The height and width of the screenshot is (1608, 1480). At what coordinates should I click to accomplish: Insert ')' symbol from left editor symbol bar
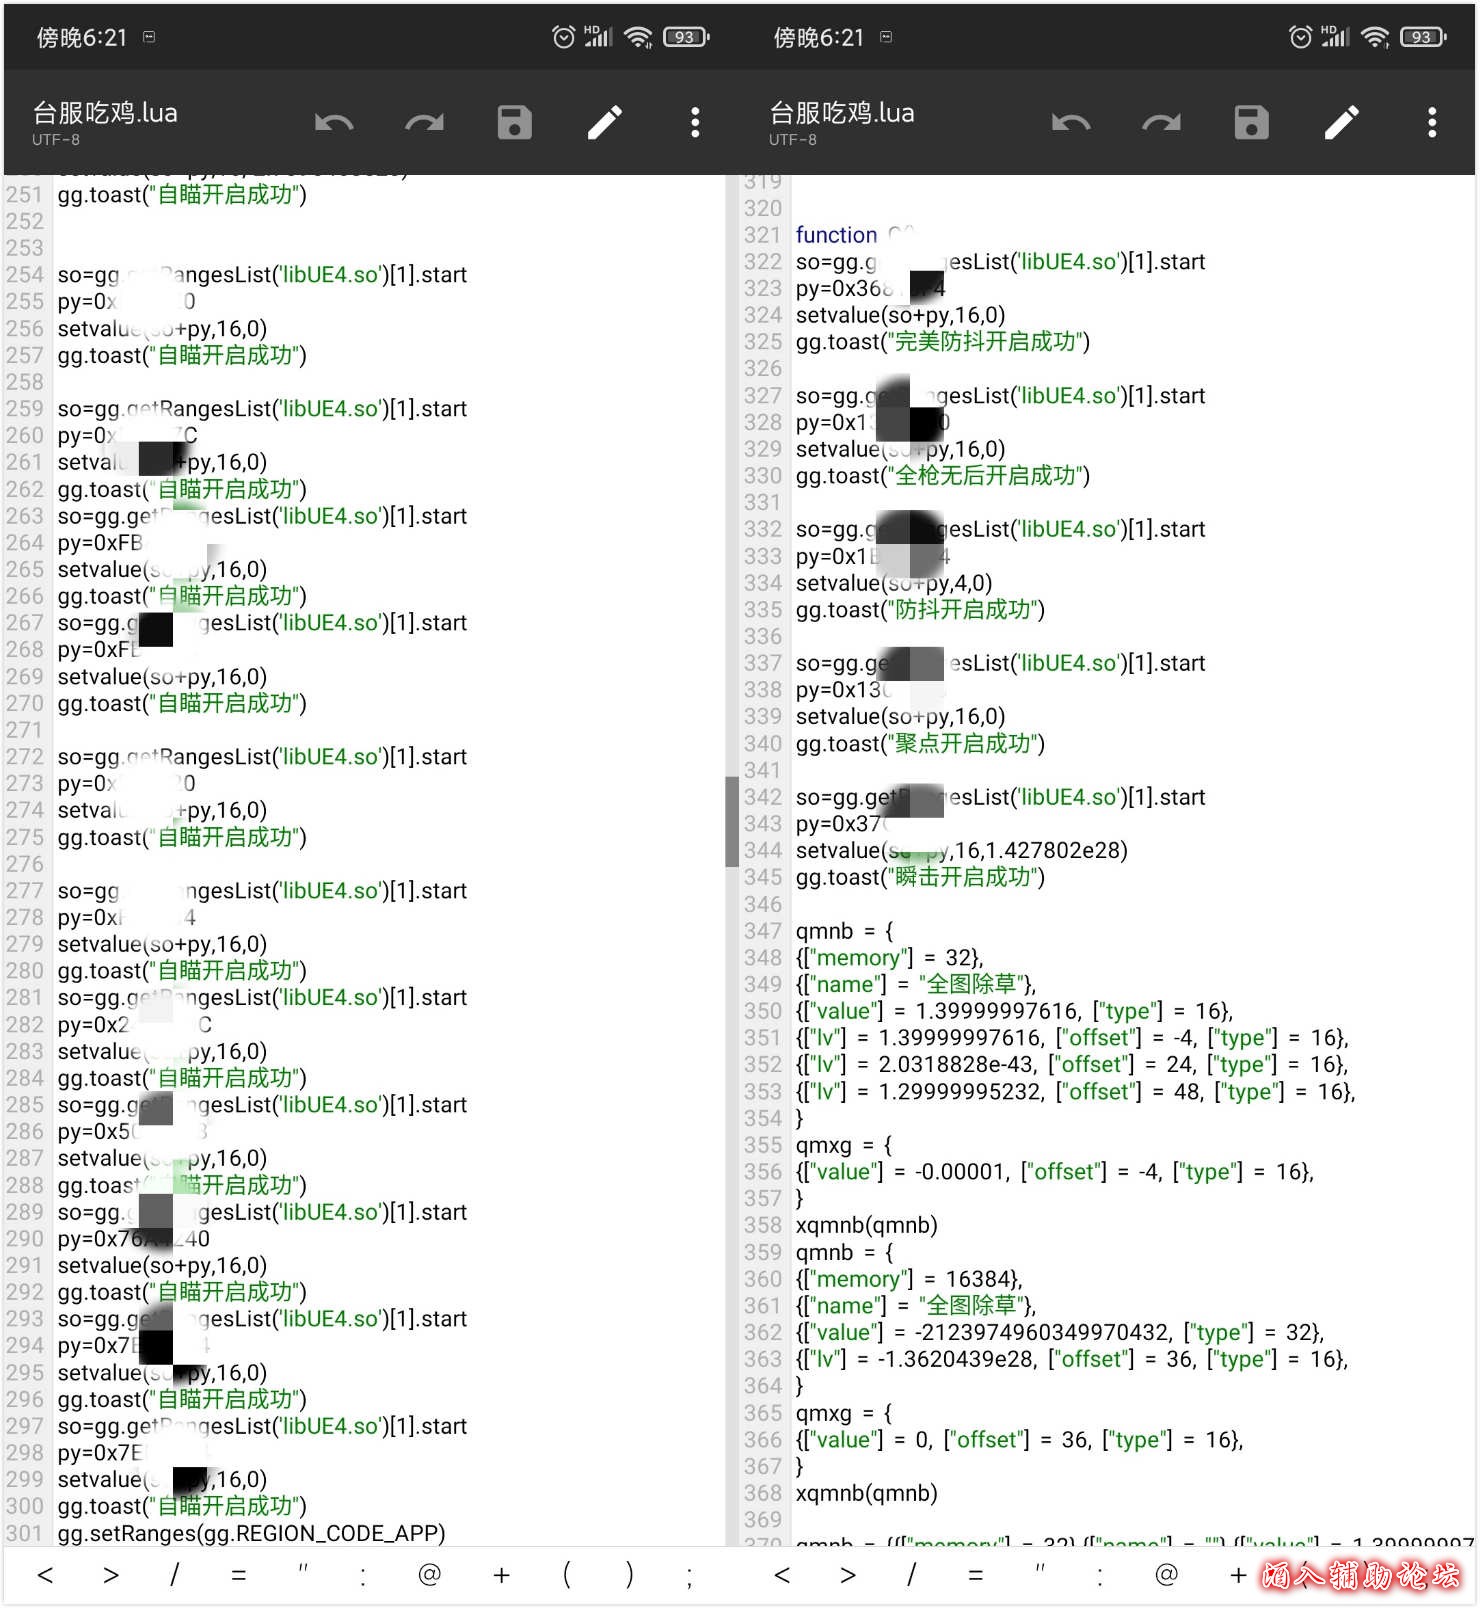coord(629,1575)
